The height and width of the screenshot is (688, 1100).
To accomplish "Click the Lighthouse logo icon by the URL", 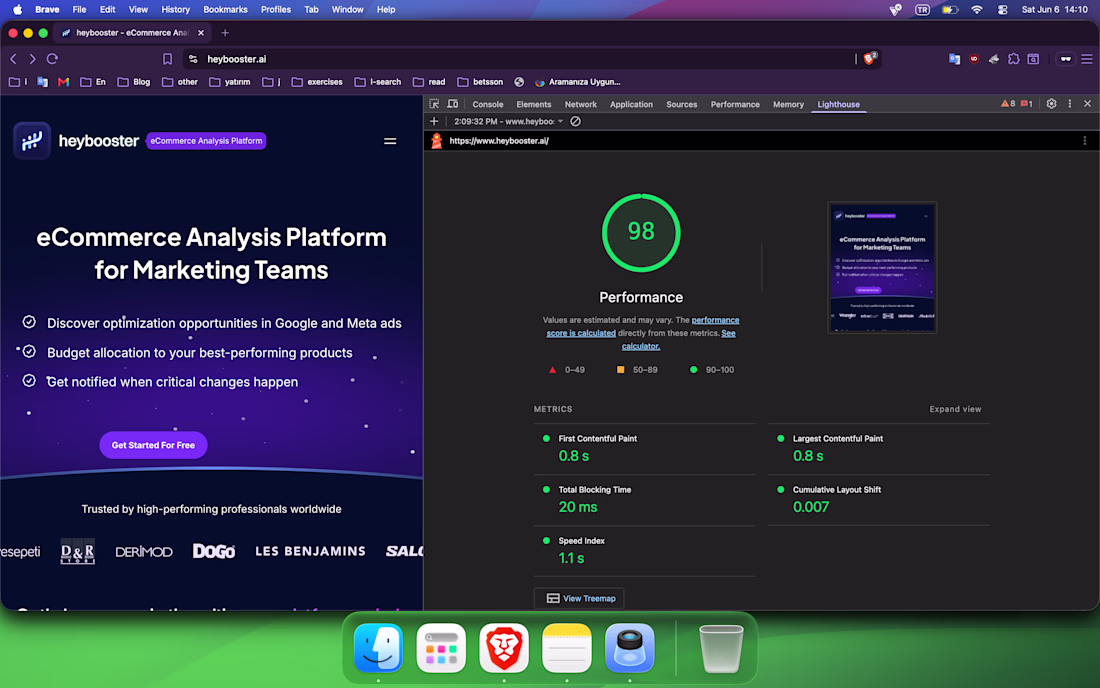I will tap(436, 141).
